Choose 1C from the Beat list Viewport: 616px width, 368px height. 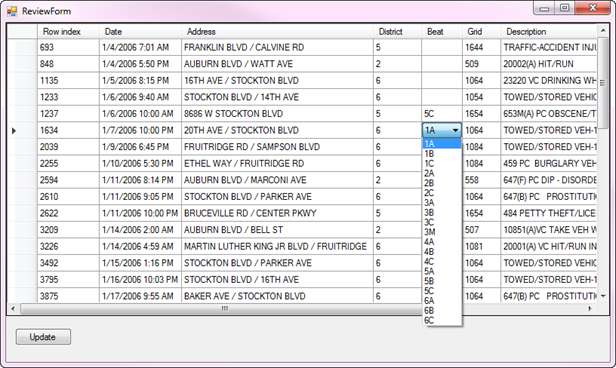coord(442,163)
